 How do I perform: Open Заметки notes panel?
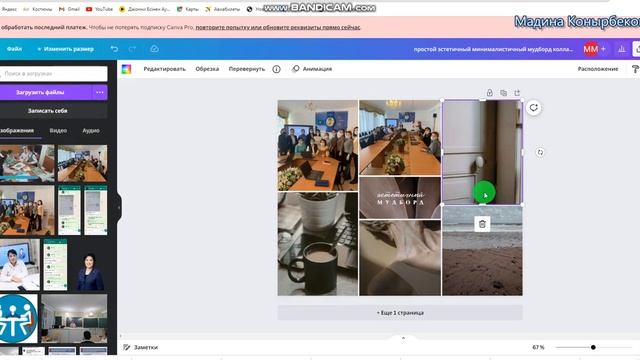(141, 347)
